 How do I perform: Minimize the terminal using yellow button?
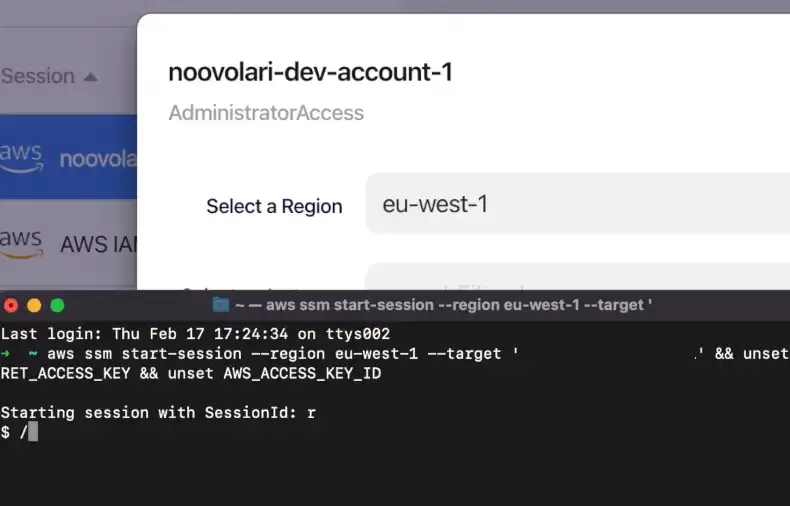click(x=34, y=305)
